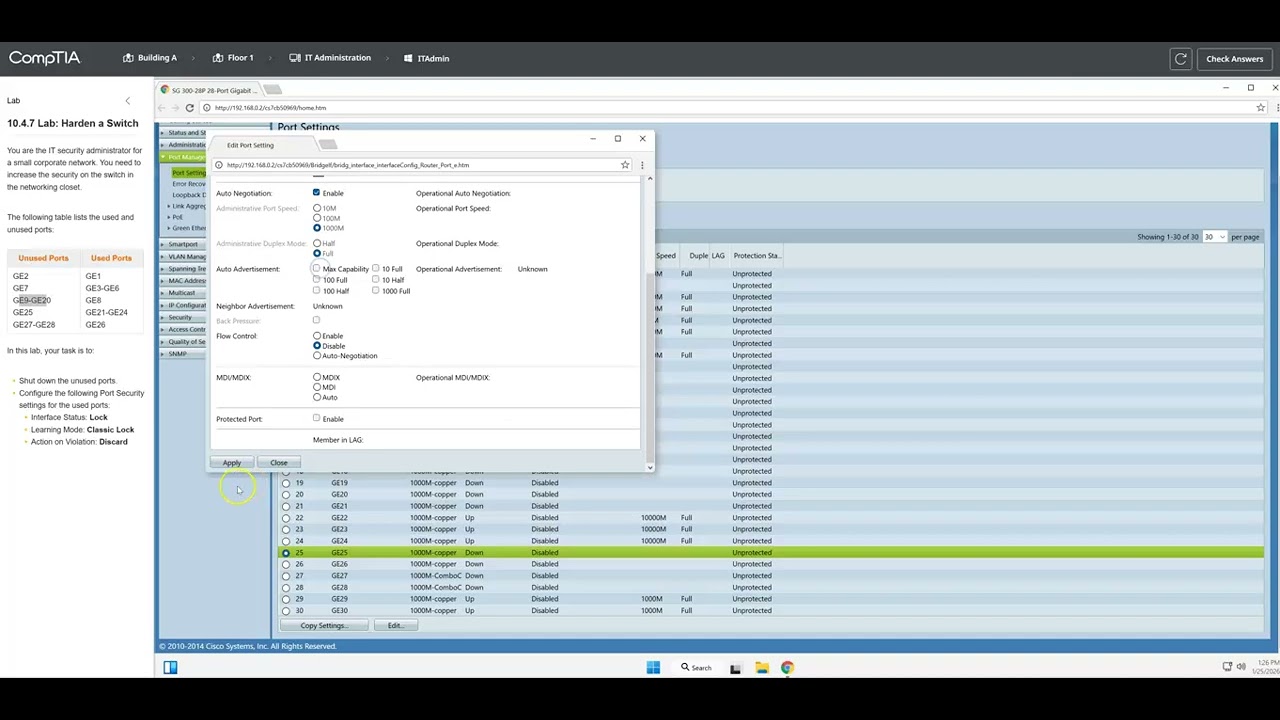Expand the Smartport menu section
Image resolution: width=1280 pixels, height=720 pixels.
[x=182, y=244]
